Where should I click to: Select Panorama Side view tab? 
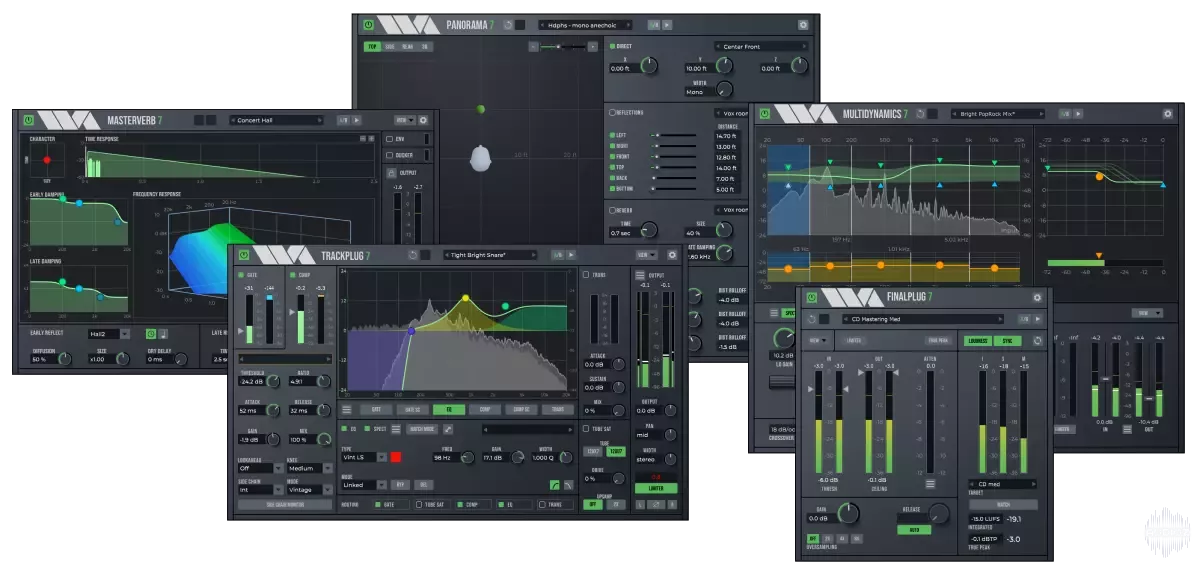click(x=390, y=46)
